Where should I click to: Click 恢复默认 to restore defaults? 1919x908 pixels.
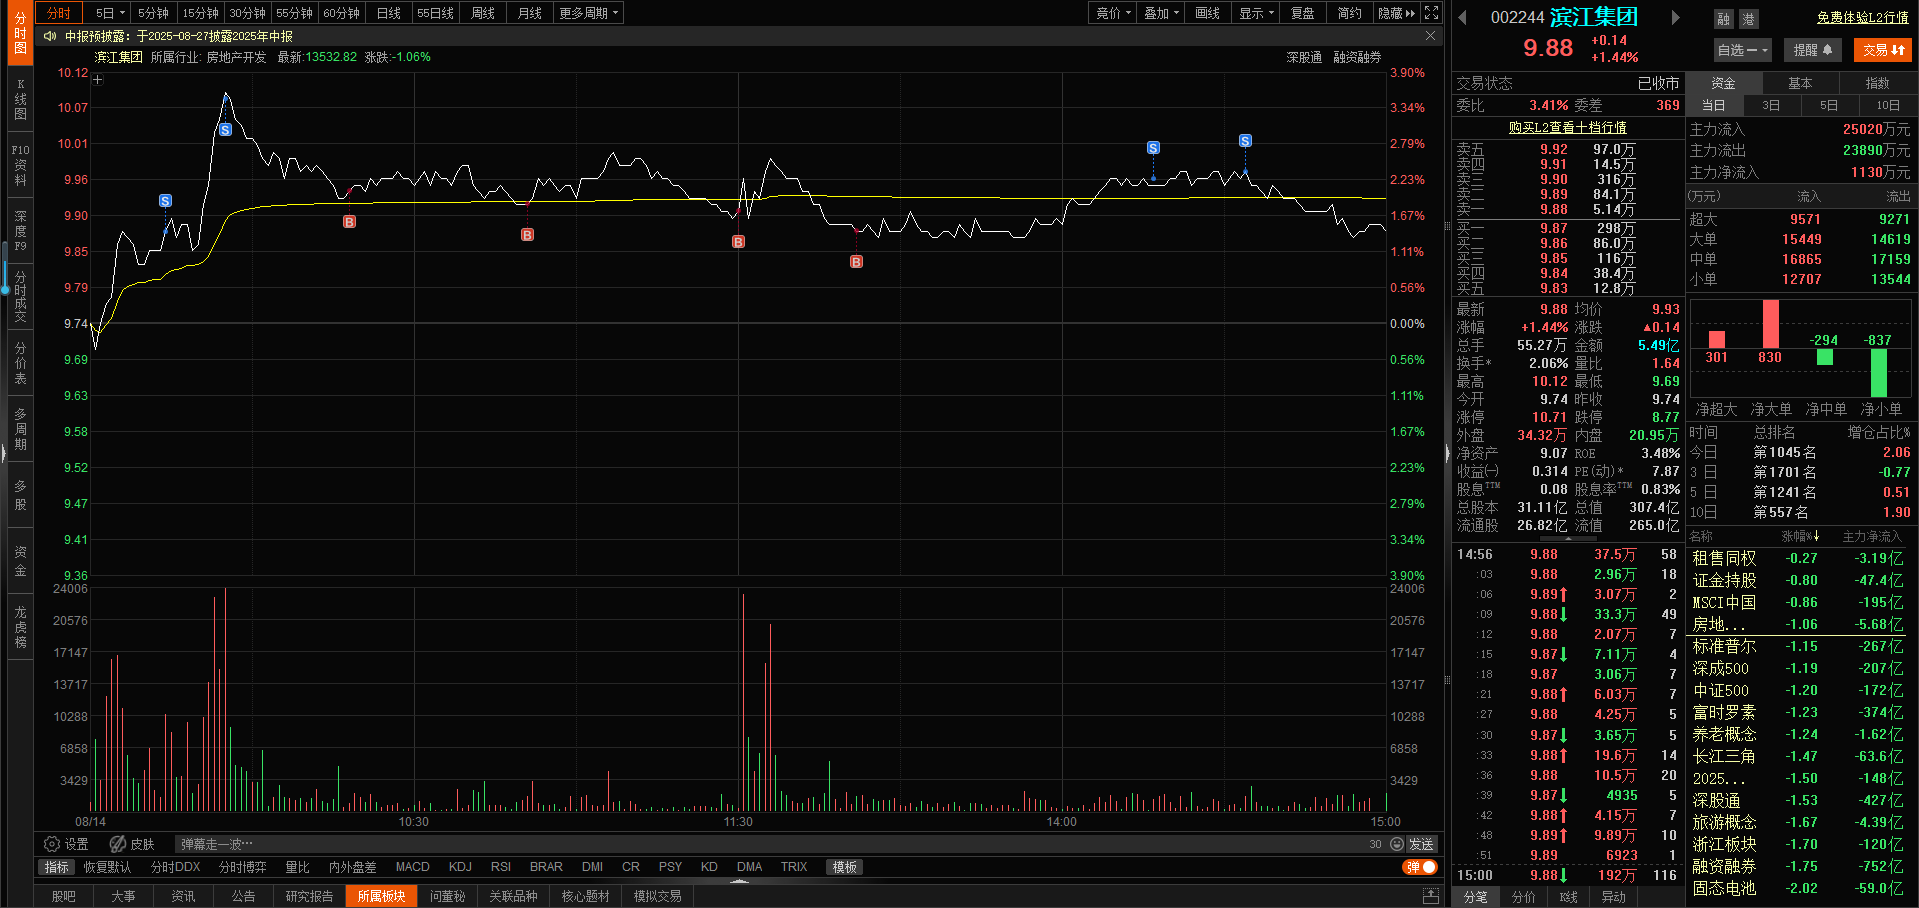tap(107, 867)
